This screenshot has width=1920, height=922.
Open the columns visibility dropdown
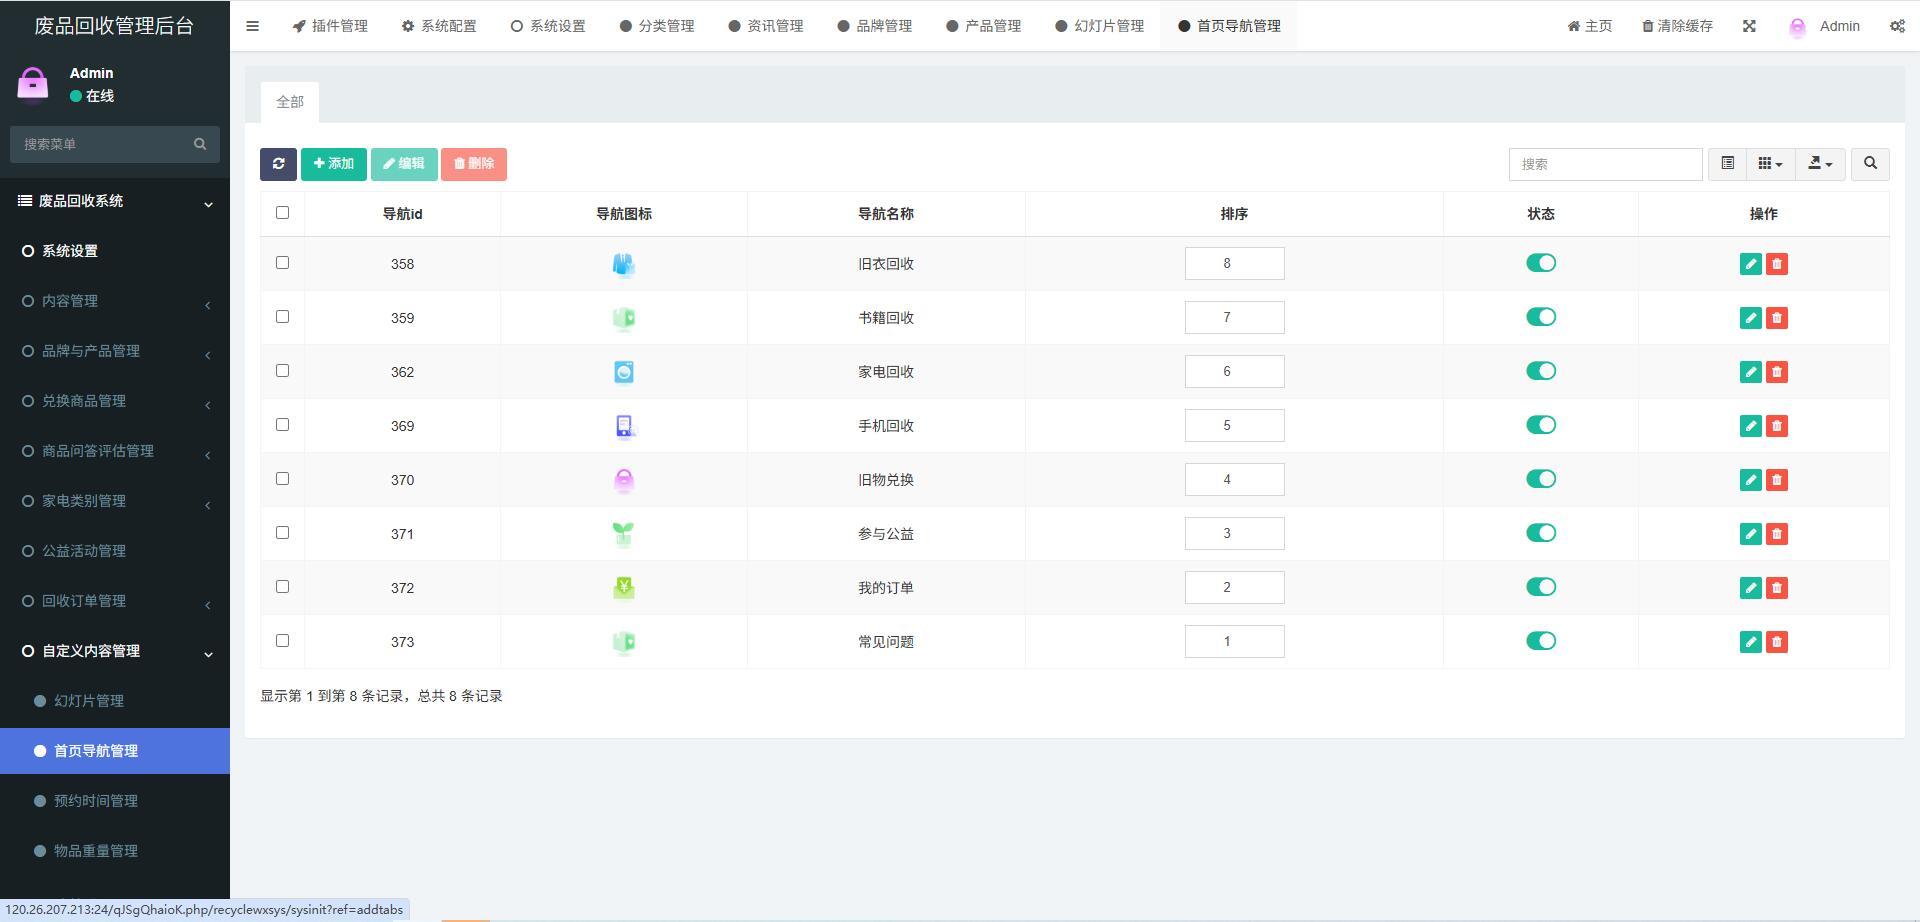point(1770,163)
